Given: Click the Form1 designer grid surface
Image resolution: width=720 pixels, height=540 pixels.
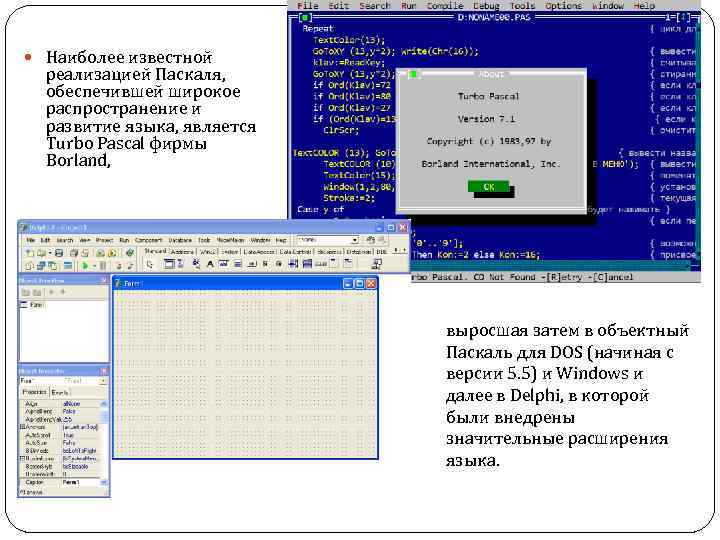Looking at the screenshot, I should tap(245, 373).
